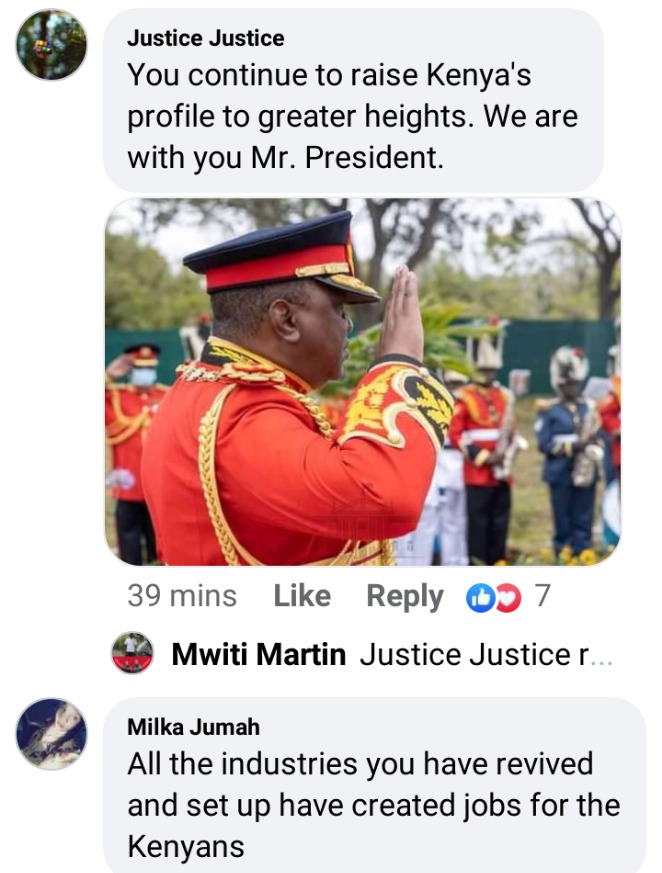Image resolution: width=662 pixels, height=873 pixels.
Task: Reply to Justice Justice's comment
Action: [x=405, y=597]
